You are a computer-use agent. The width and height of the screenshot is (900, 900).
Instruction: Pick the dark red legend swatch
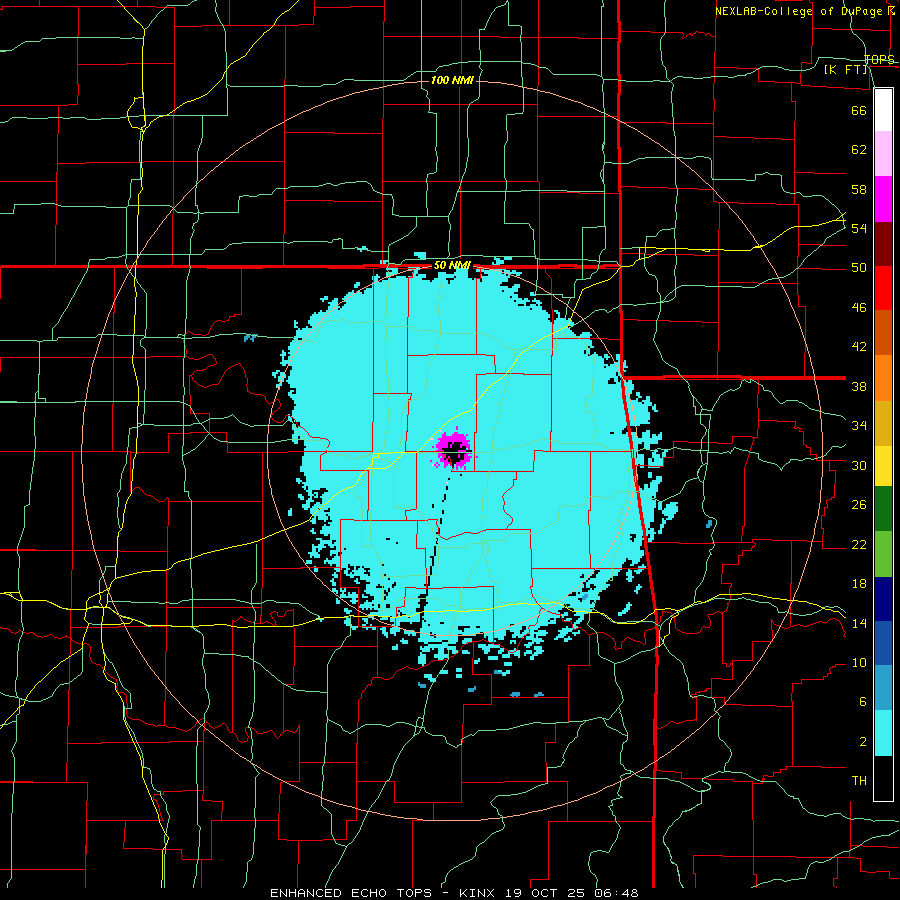[883, 244]
